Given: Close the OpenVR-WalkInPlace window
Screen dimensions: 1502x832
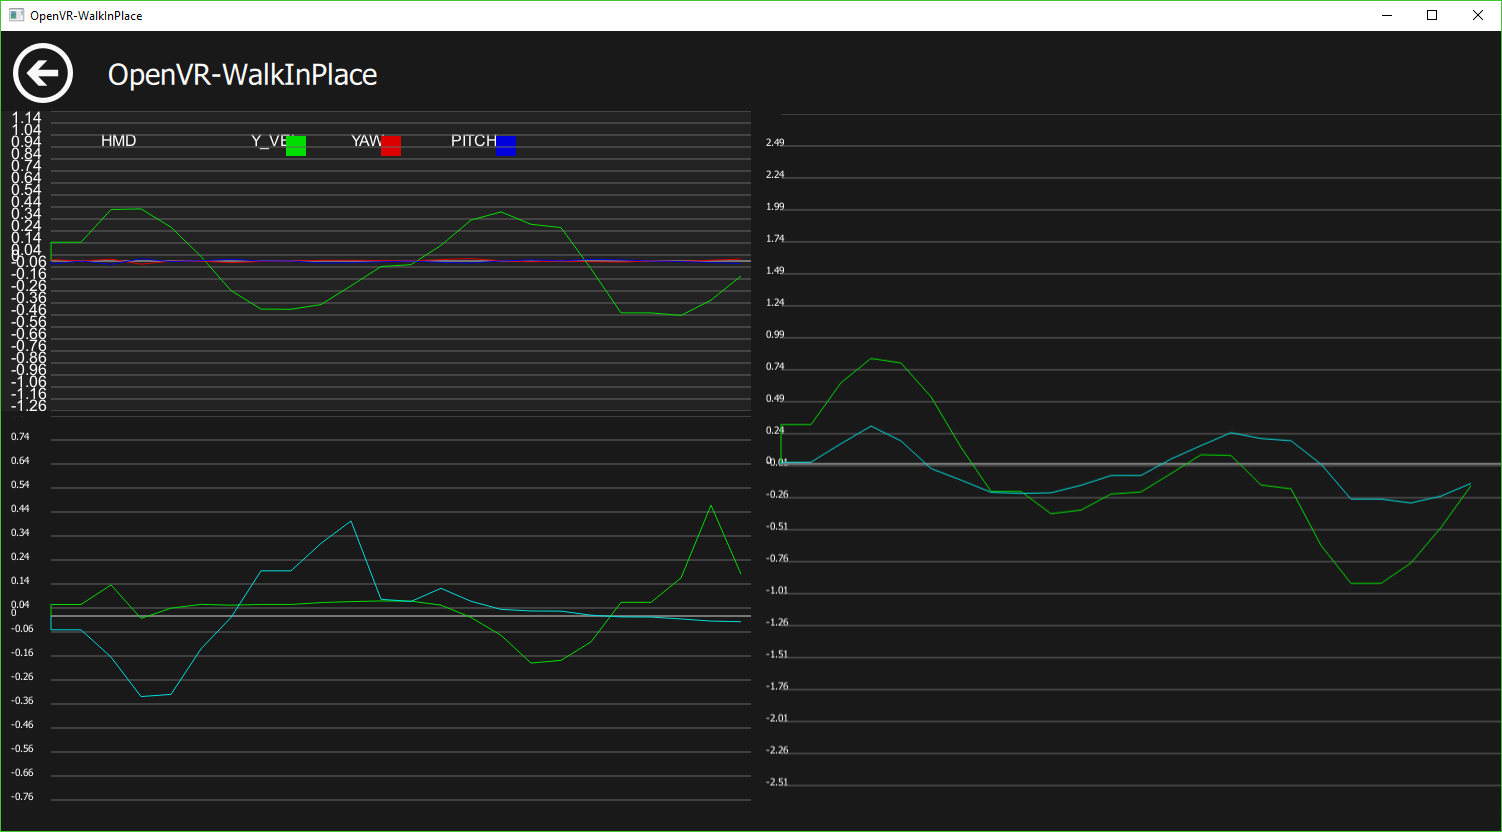Looking at the screenshot, I should (x=1478, y=15).
